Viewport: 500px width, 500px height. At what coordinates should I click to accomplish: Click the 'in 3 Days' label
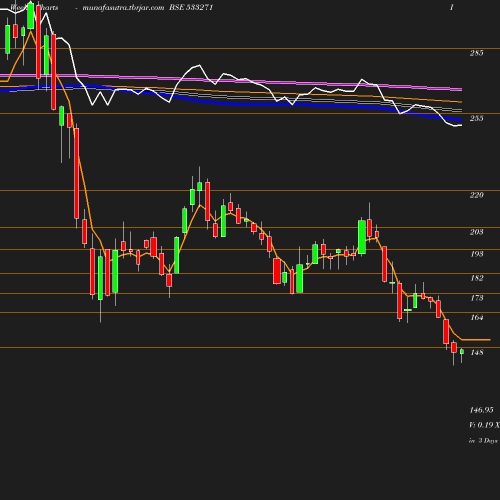coord(483,441)
